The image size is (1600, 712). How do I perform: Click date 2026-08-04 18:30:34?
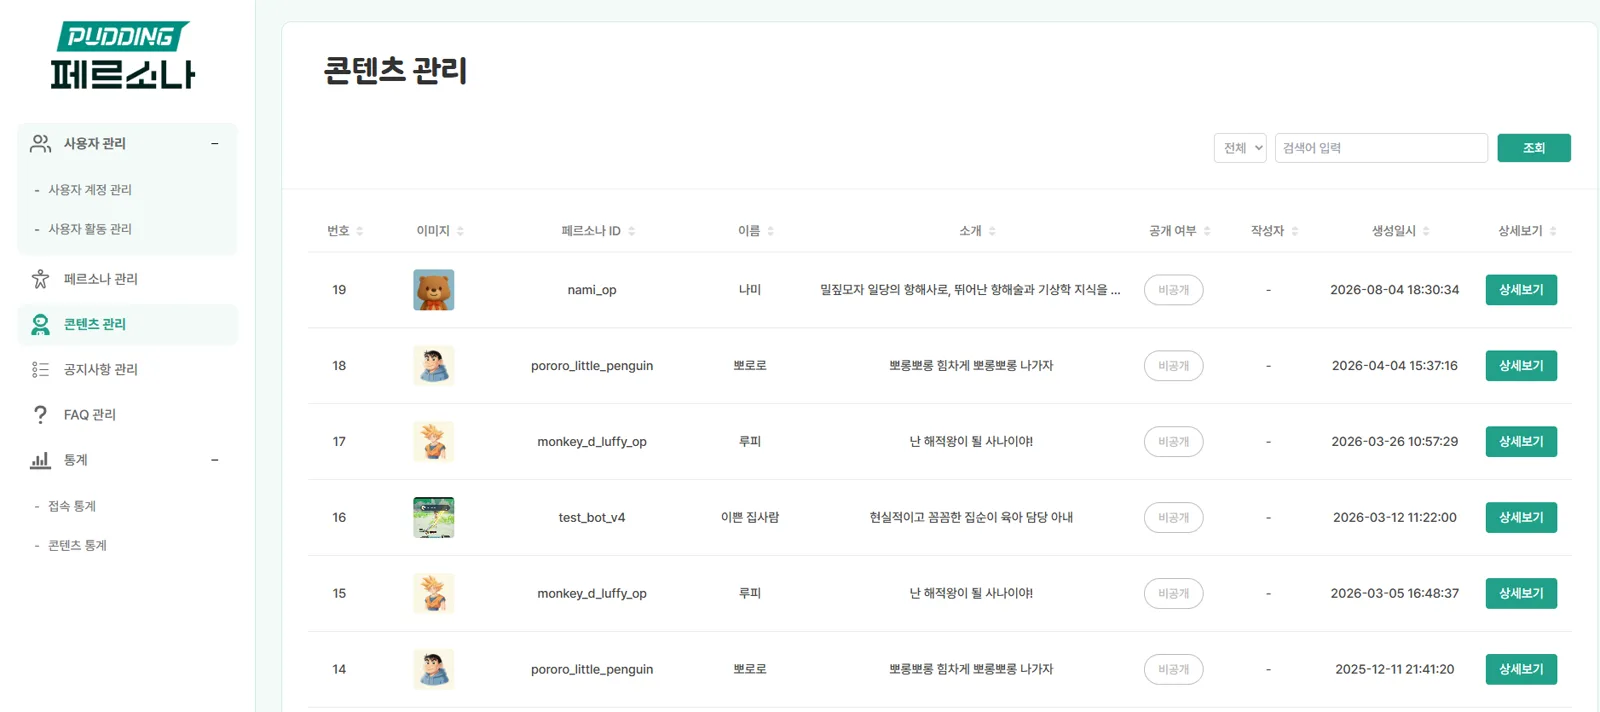(1395, 290)
